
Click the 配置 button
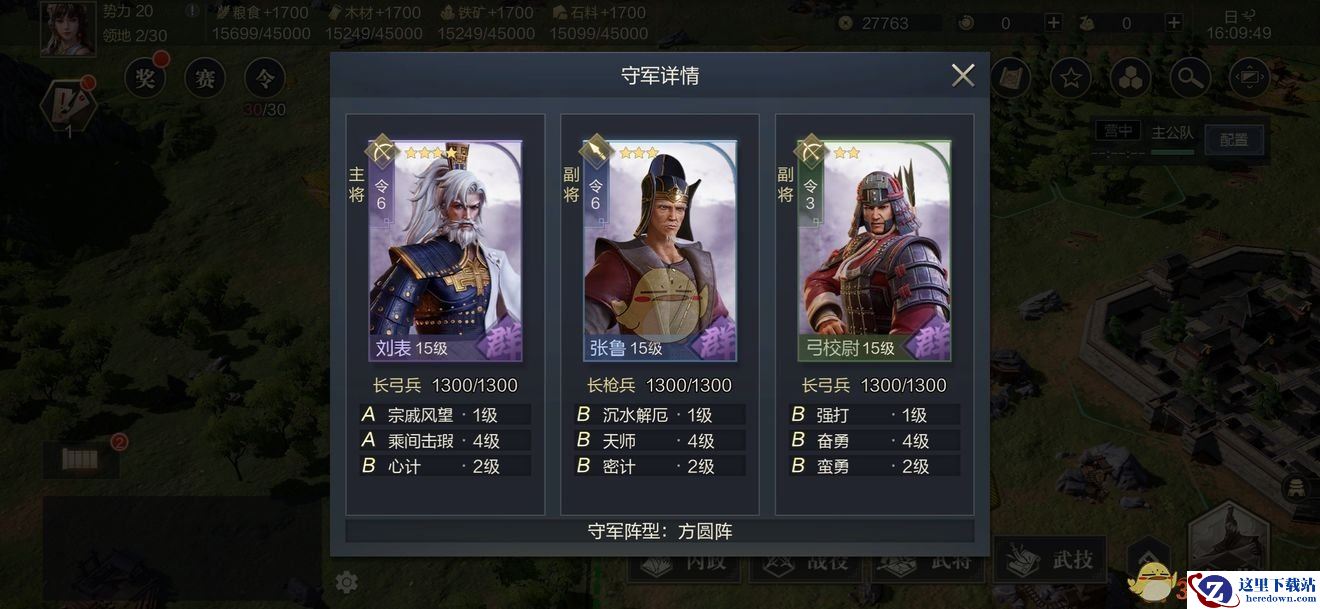tap(1233, 139)
